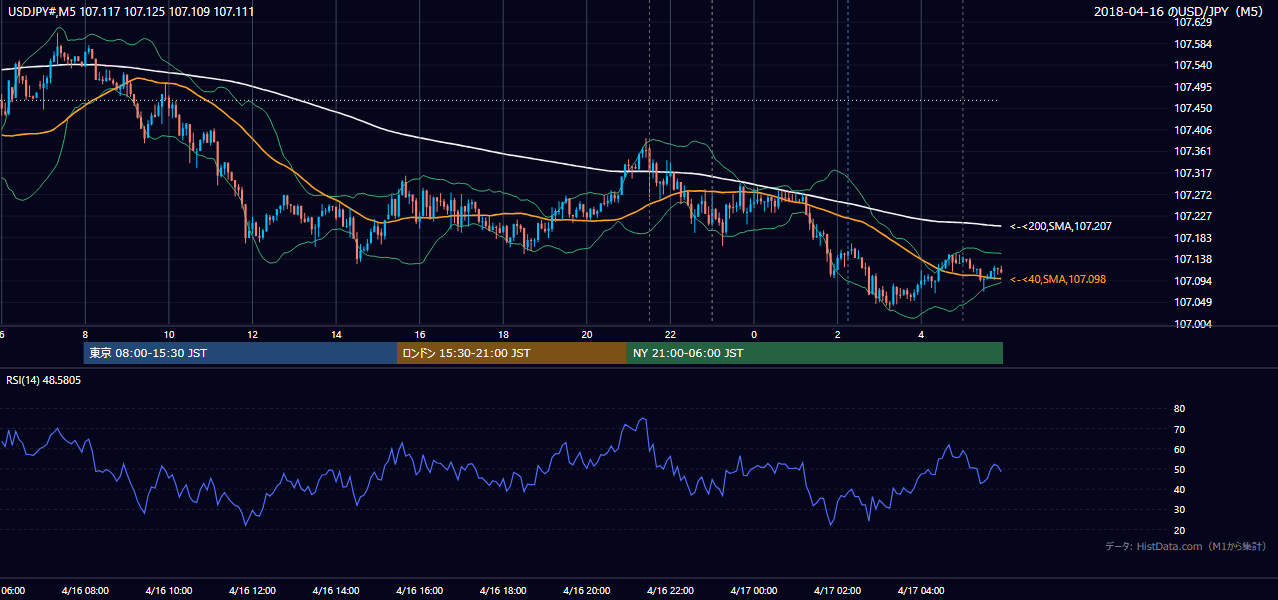Click the 2018-04-16 のUSD/JPY (M5) chart title

1180,11
